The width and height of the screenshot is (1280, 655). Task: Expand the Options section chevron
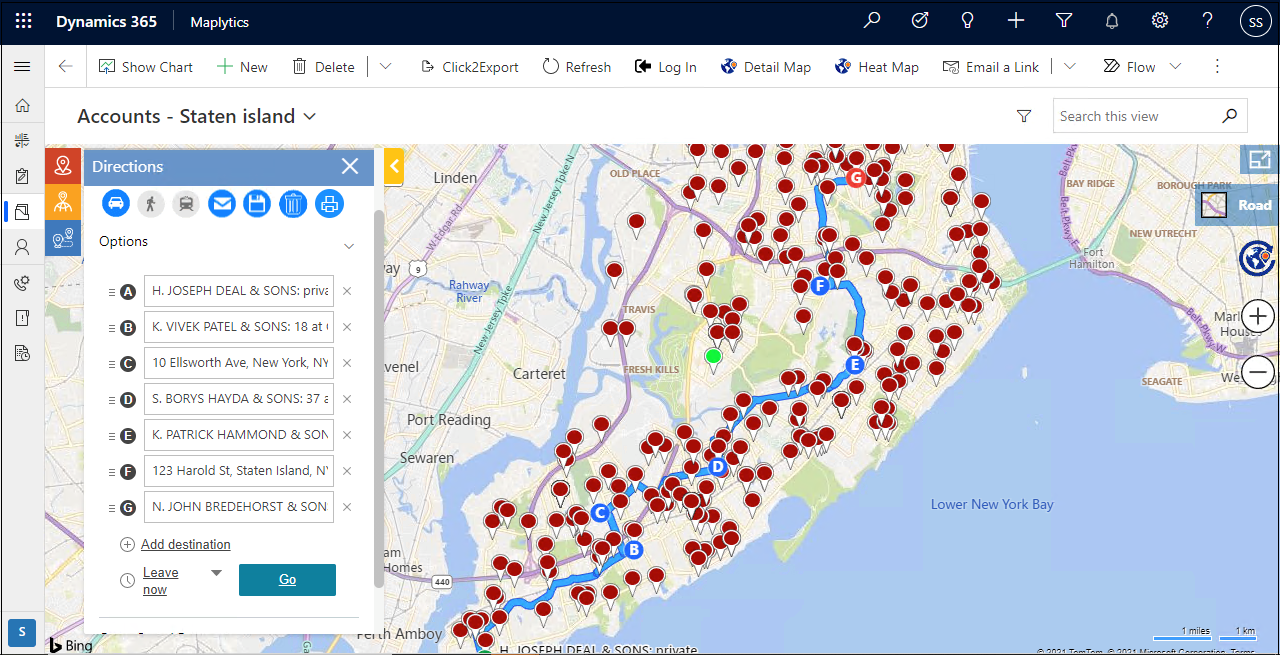coord(349,246)
